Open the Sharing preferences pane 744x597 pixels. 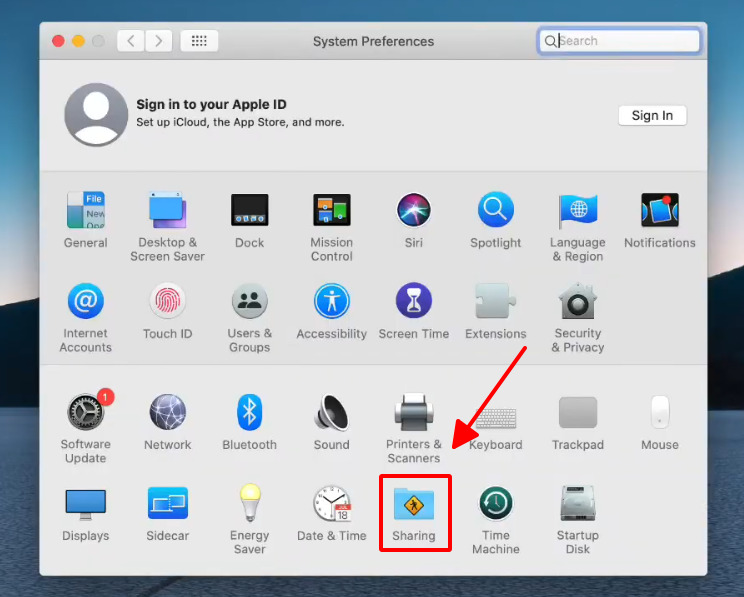[414, 503]
